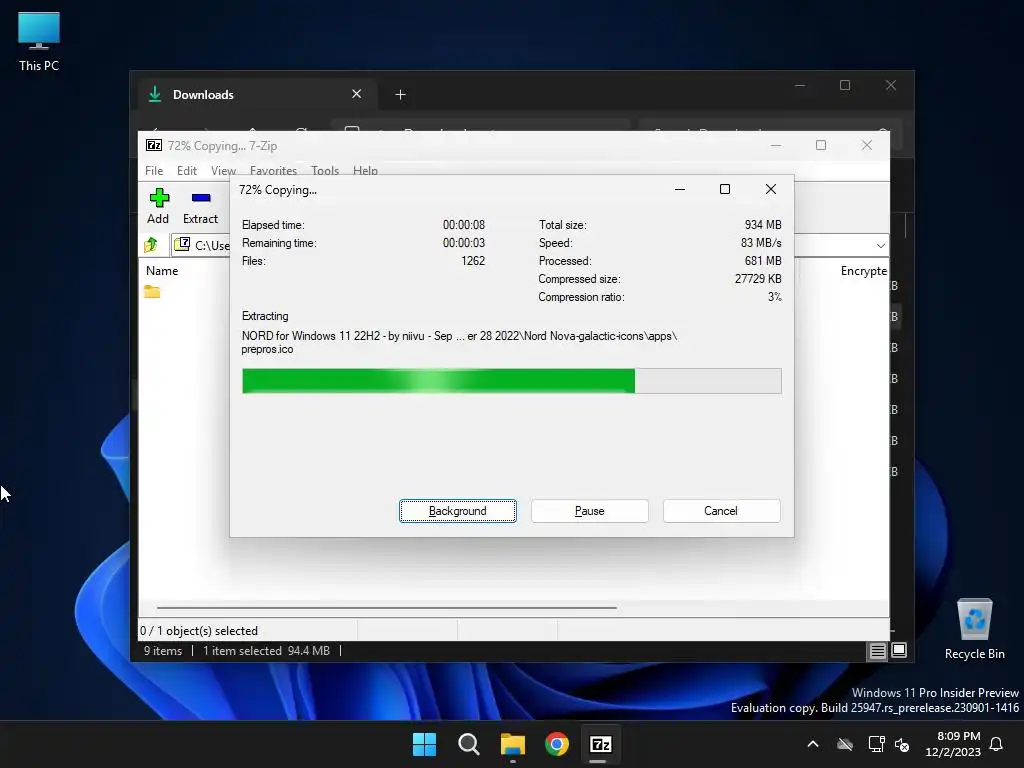Open File Explorer from the taskbar

click(513, 744)
